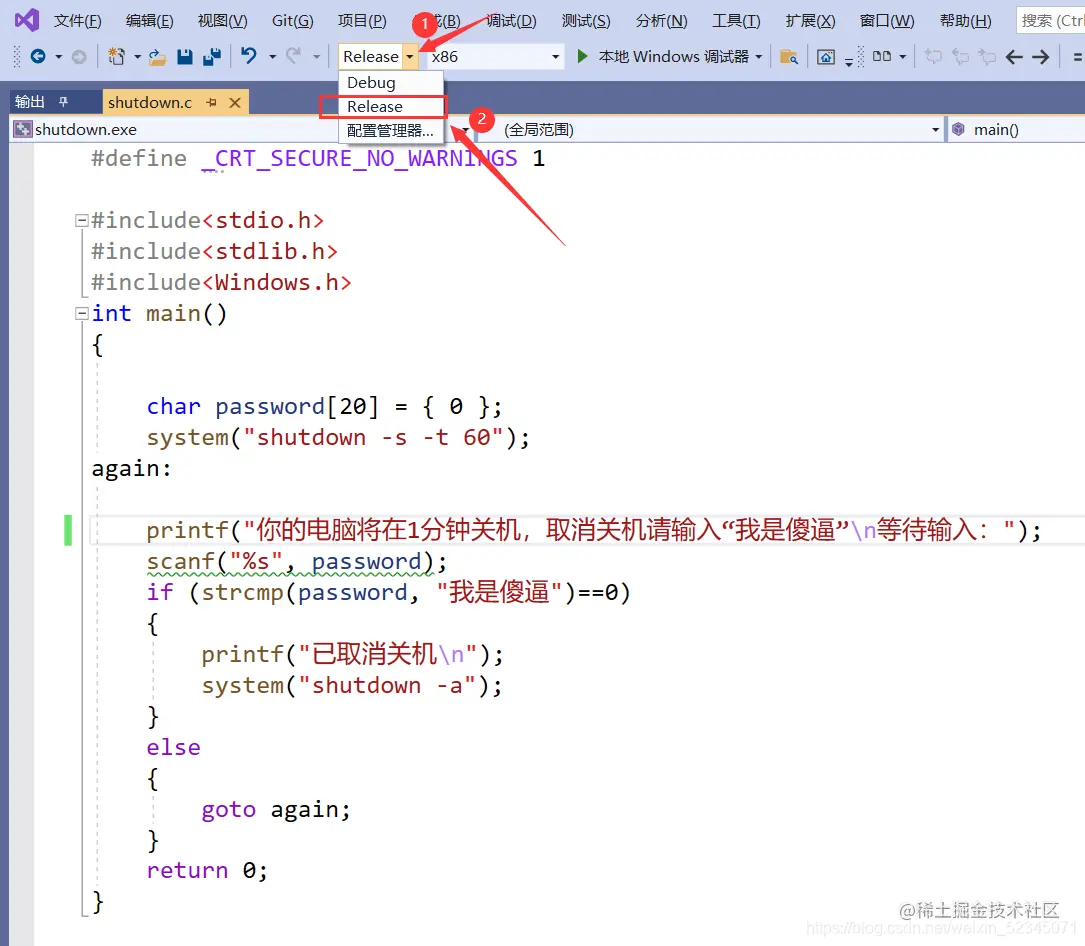1085x946 pixels.
Task: Click the find in files folder icon
Action: click(789, 57)
